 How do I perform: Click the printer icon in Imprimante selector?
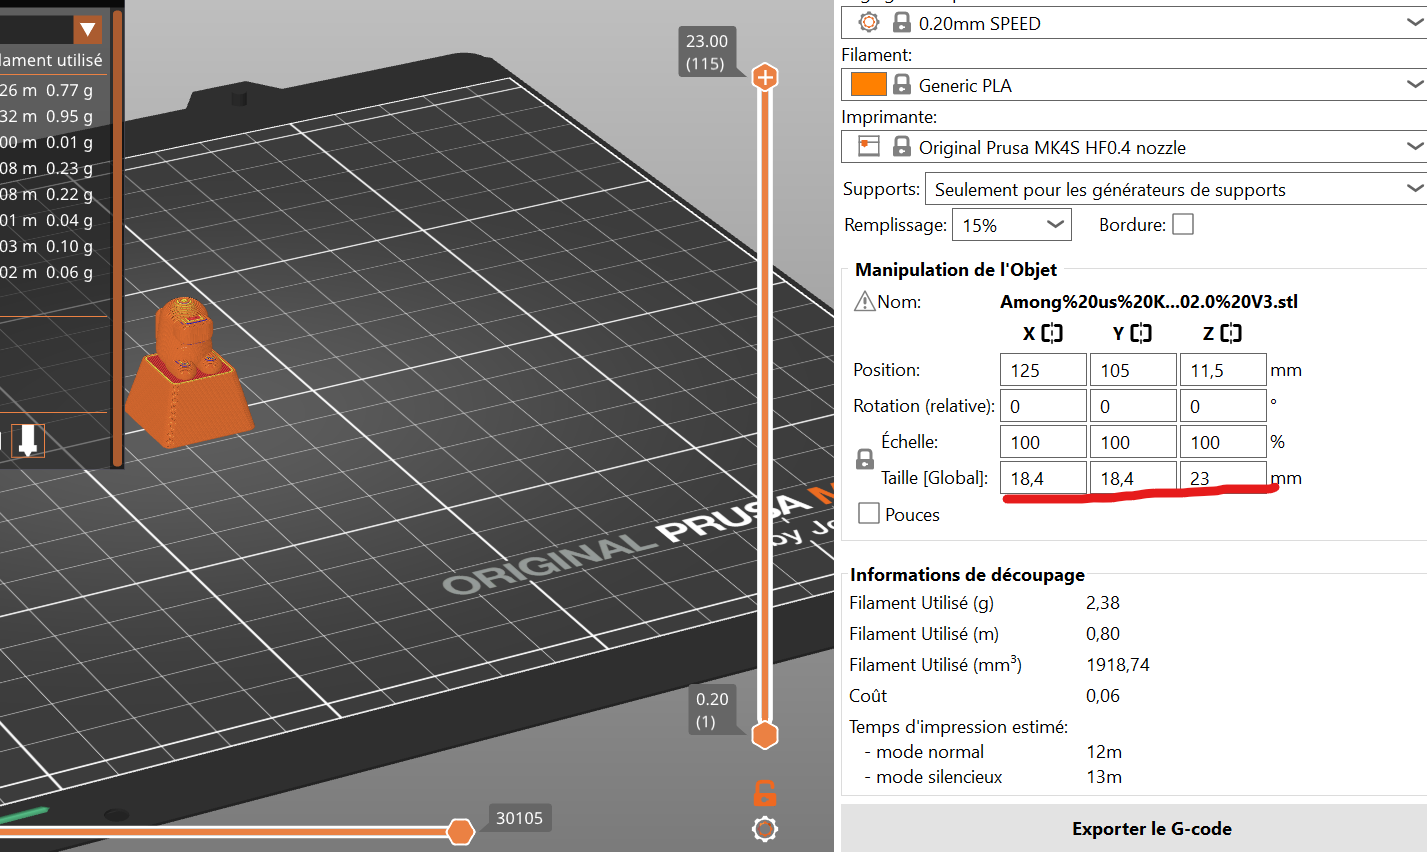click(x=869, y=147)
